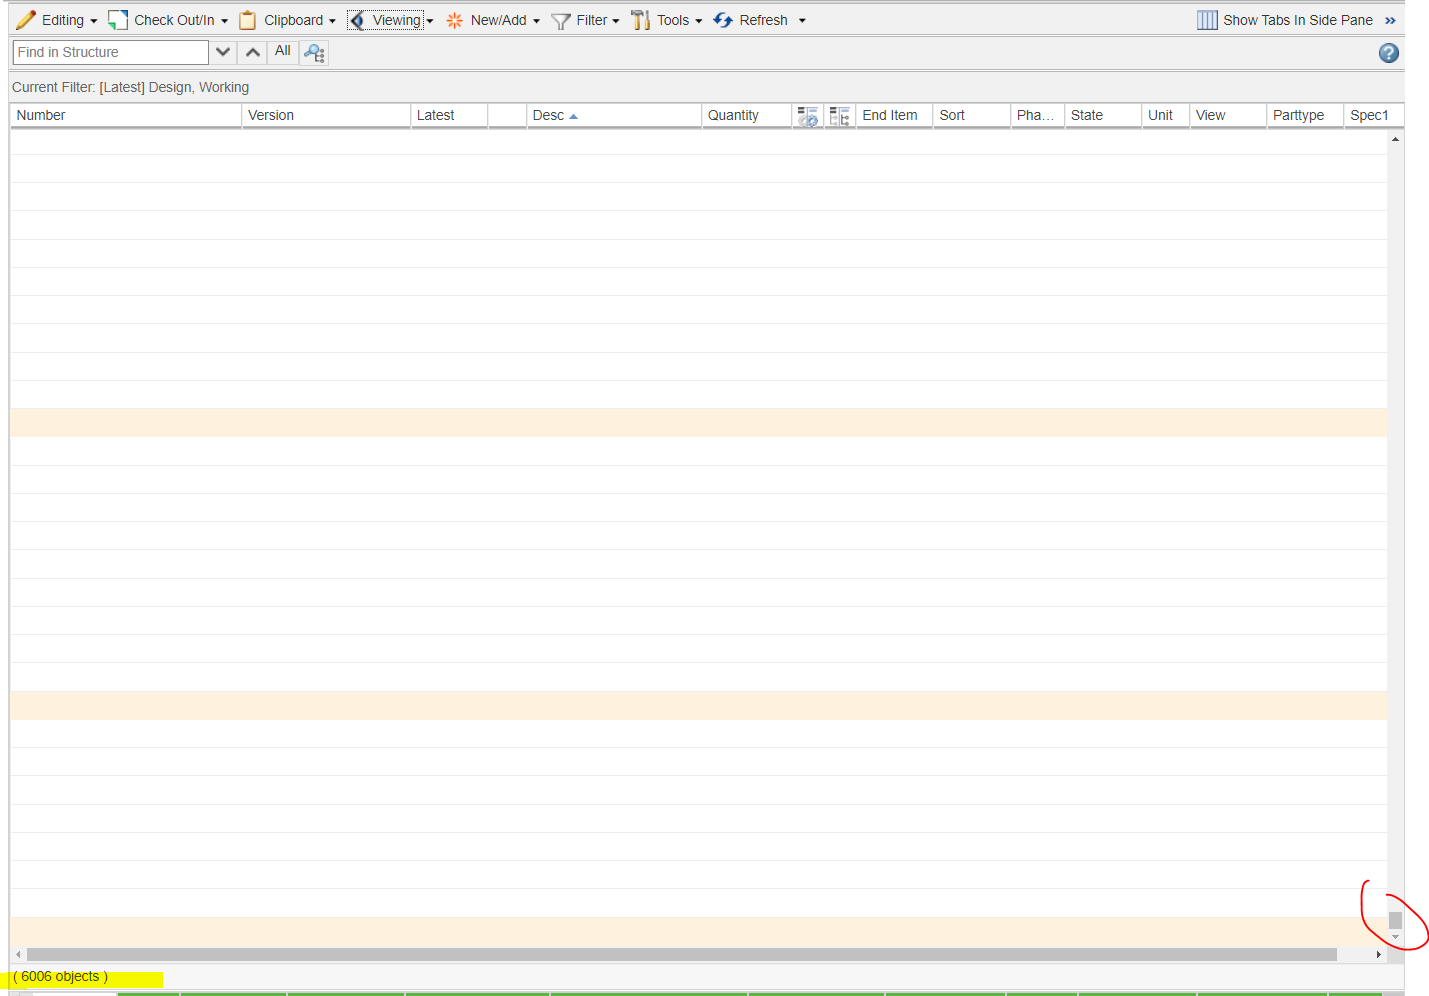Click the Viewing eye icon
The width and height of the screenshot is (1429, 996).
(358, 19)
